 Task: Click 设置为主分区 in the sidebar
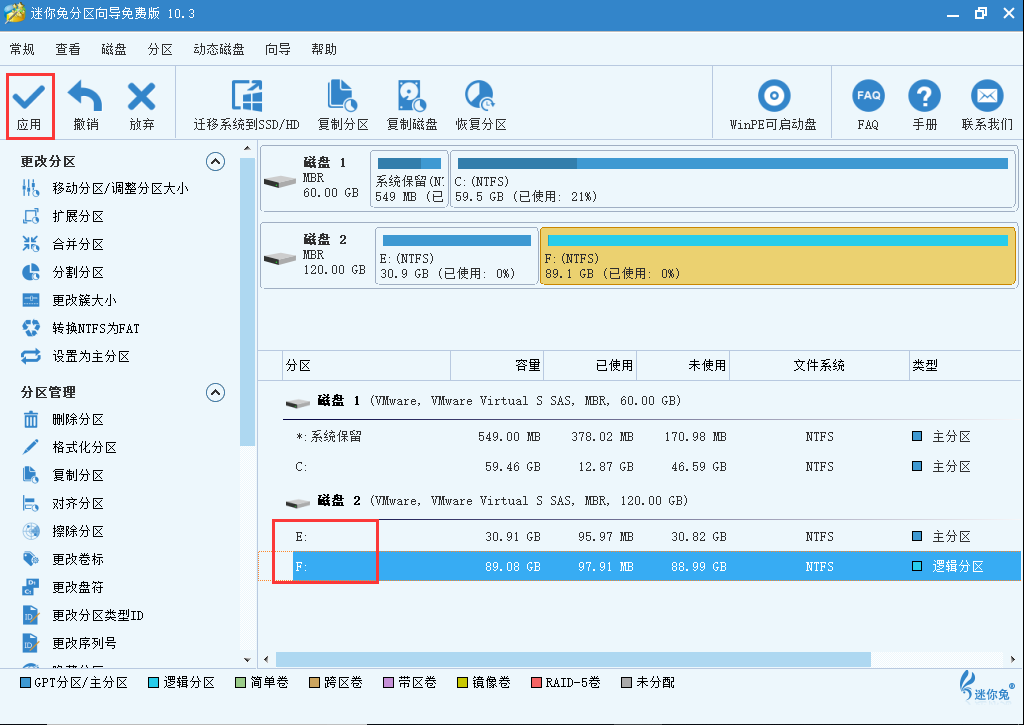coord(76,357)
